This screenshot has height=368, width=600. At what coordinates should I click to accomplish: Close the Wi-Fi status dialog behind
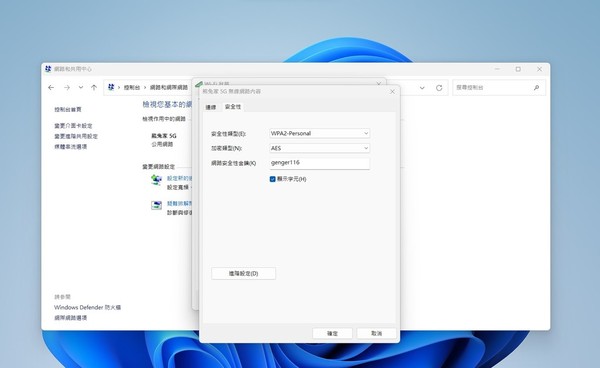pos(378,83)
